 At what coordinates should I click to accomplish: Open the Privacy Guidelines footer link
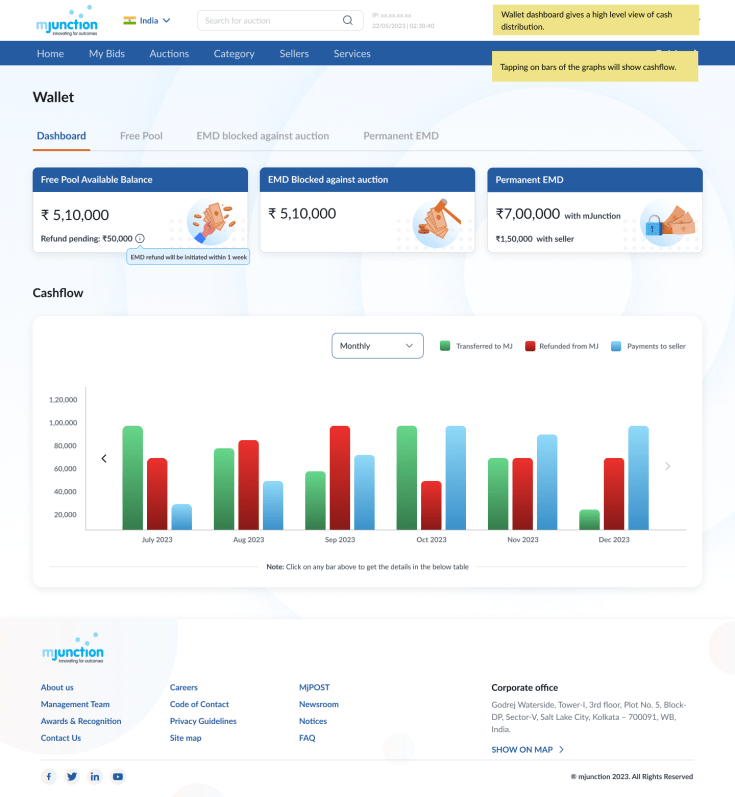[x=203, y=721]
